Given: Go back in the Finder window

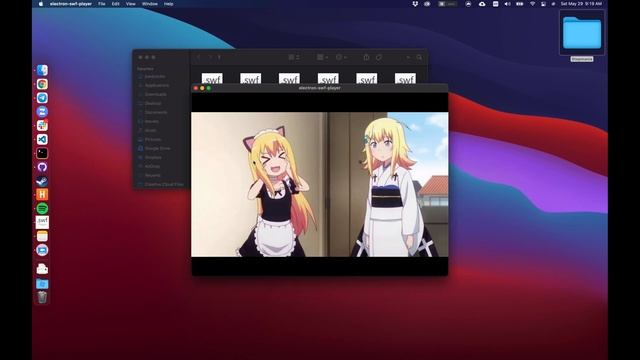Looking at the screenshot, I should pos(199,57).
